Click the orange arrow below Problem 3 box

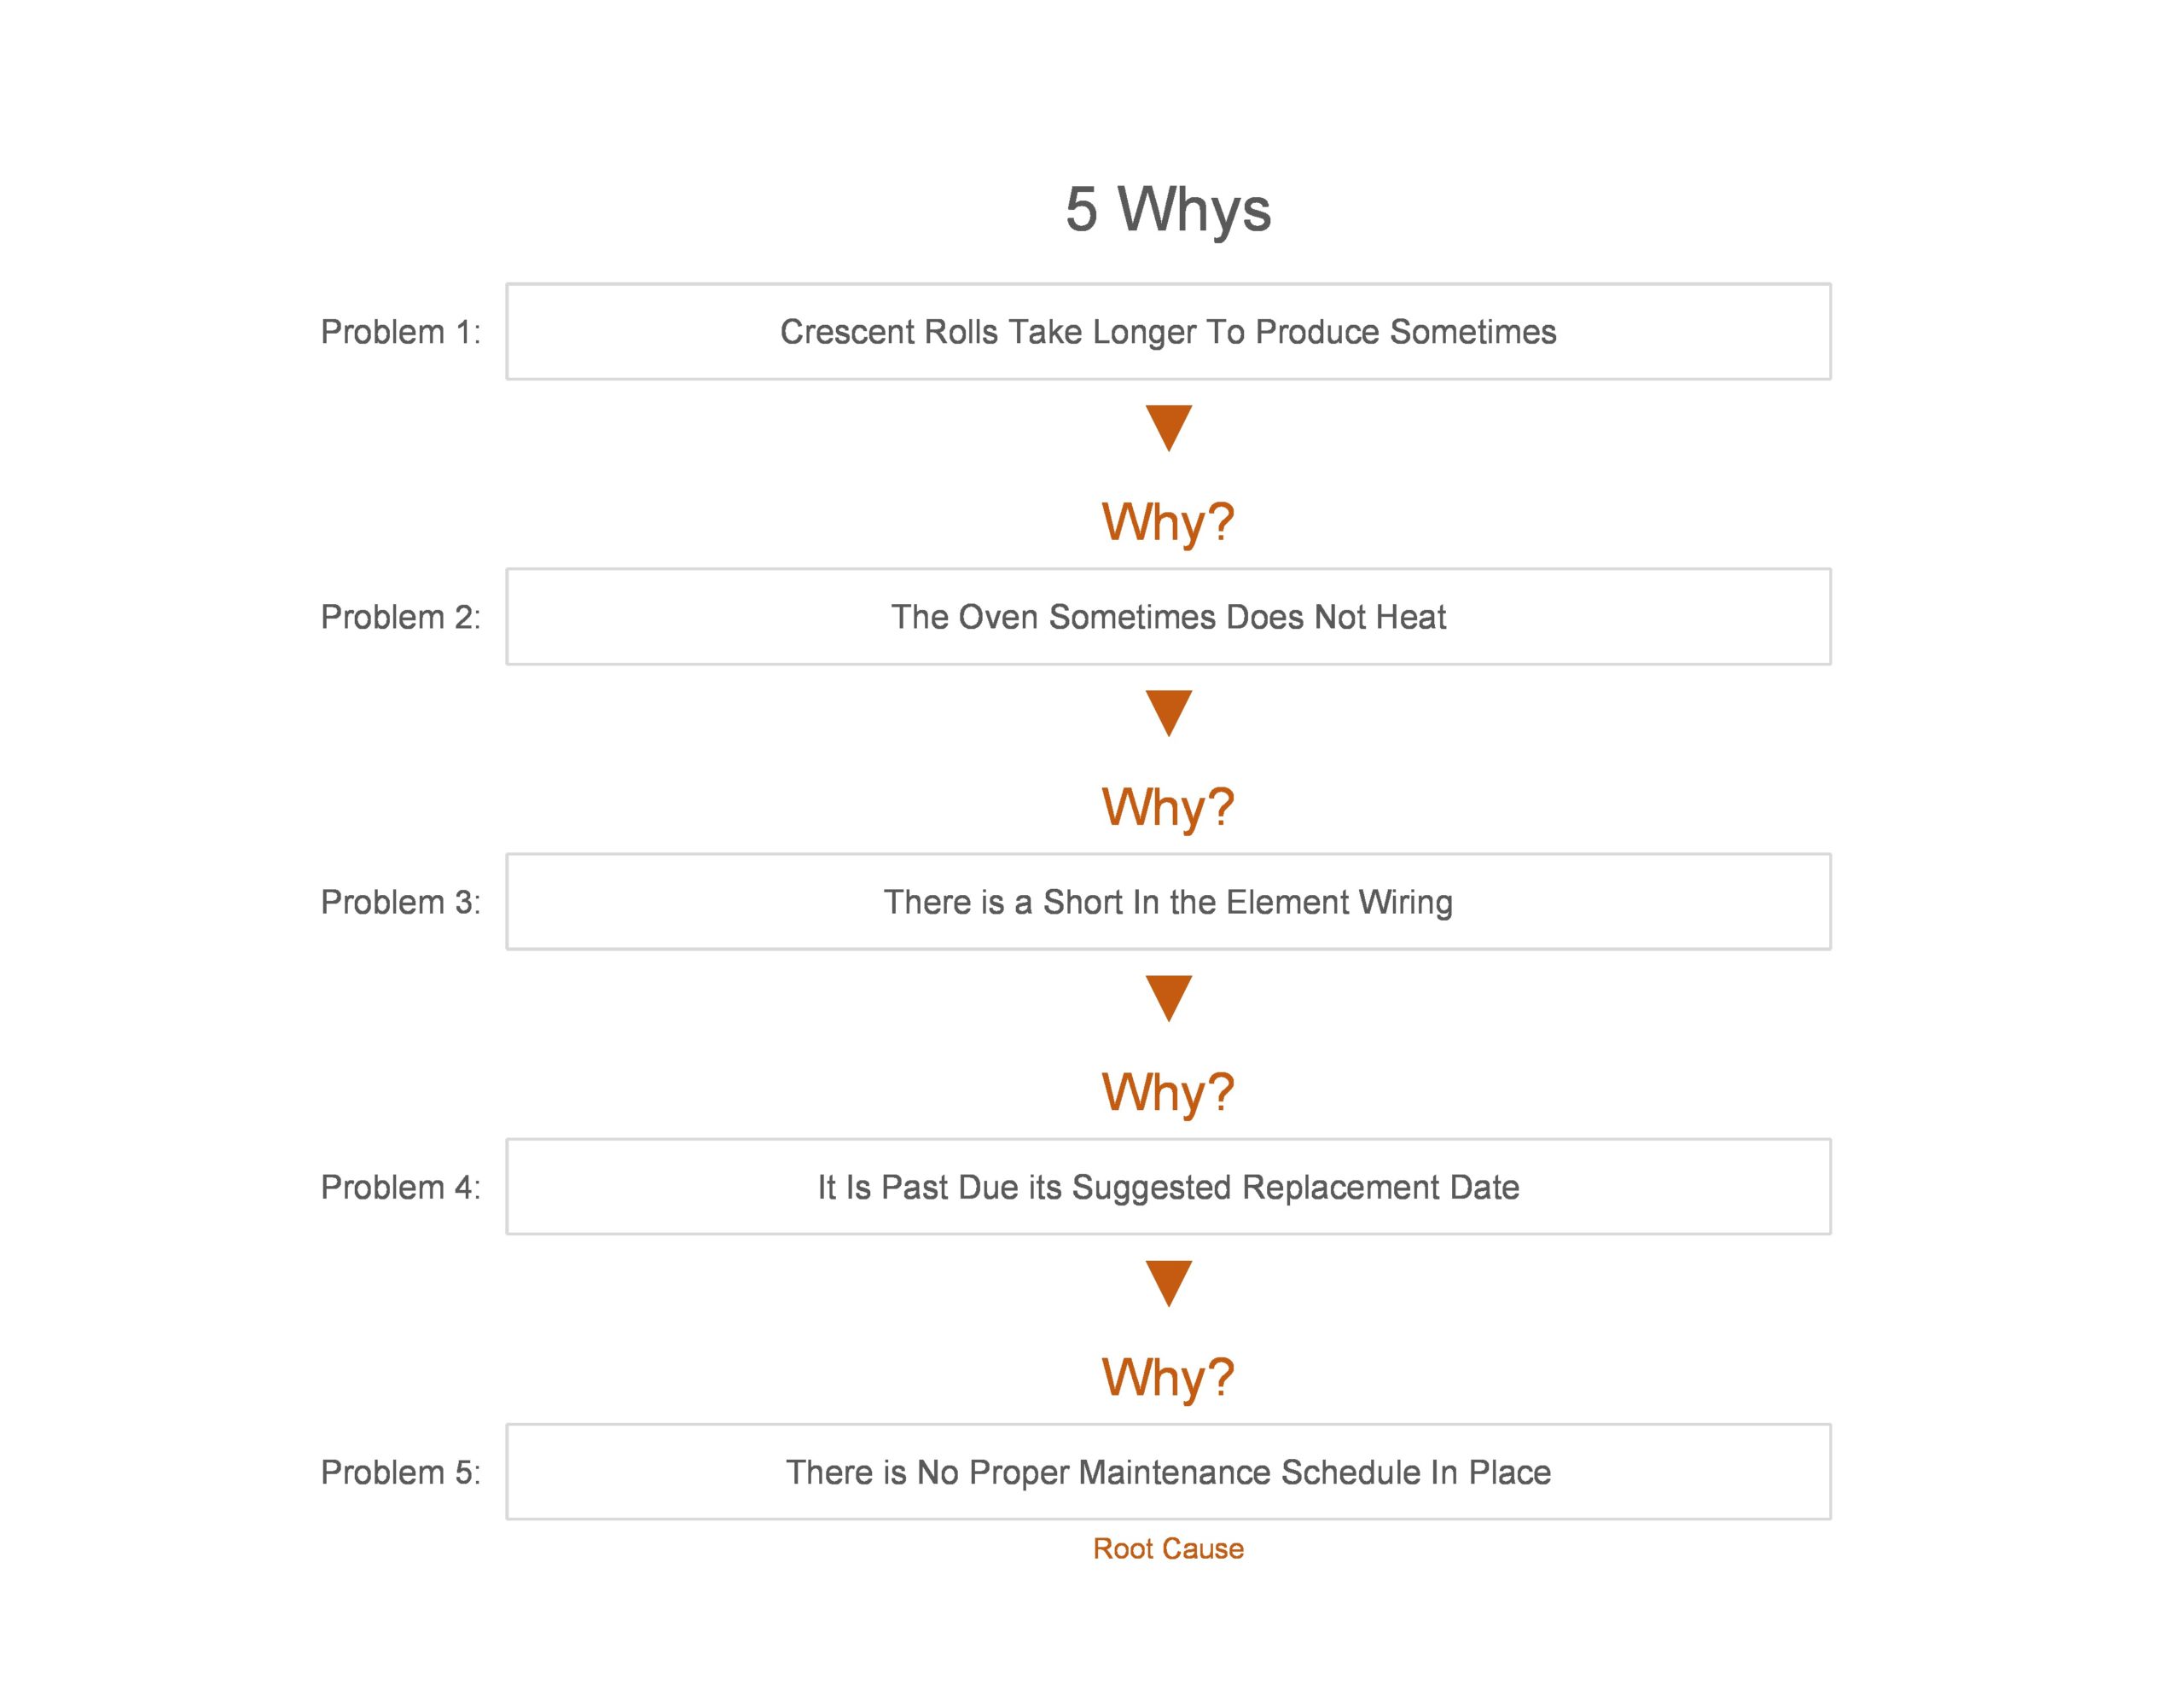point(1168,998)
